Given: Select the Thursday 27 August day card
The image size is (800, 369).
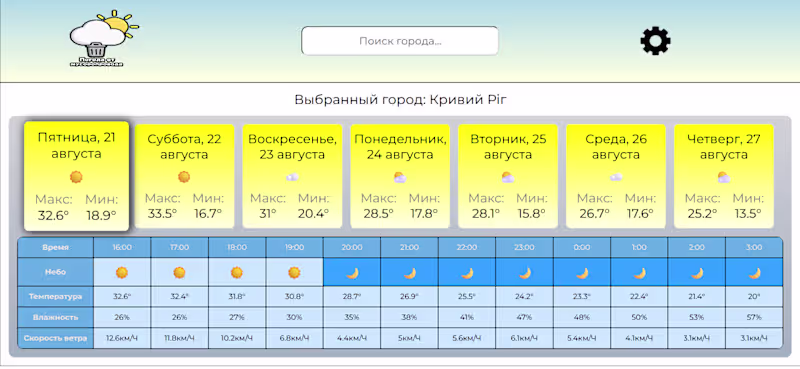Looking at the screenshot, I should click(x=724, y=176).
